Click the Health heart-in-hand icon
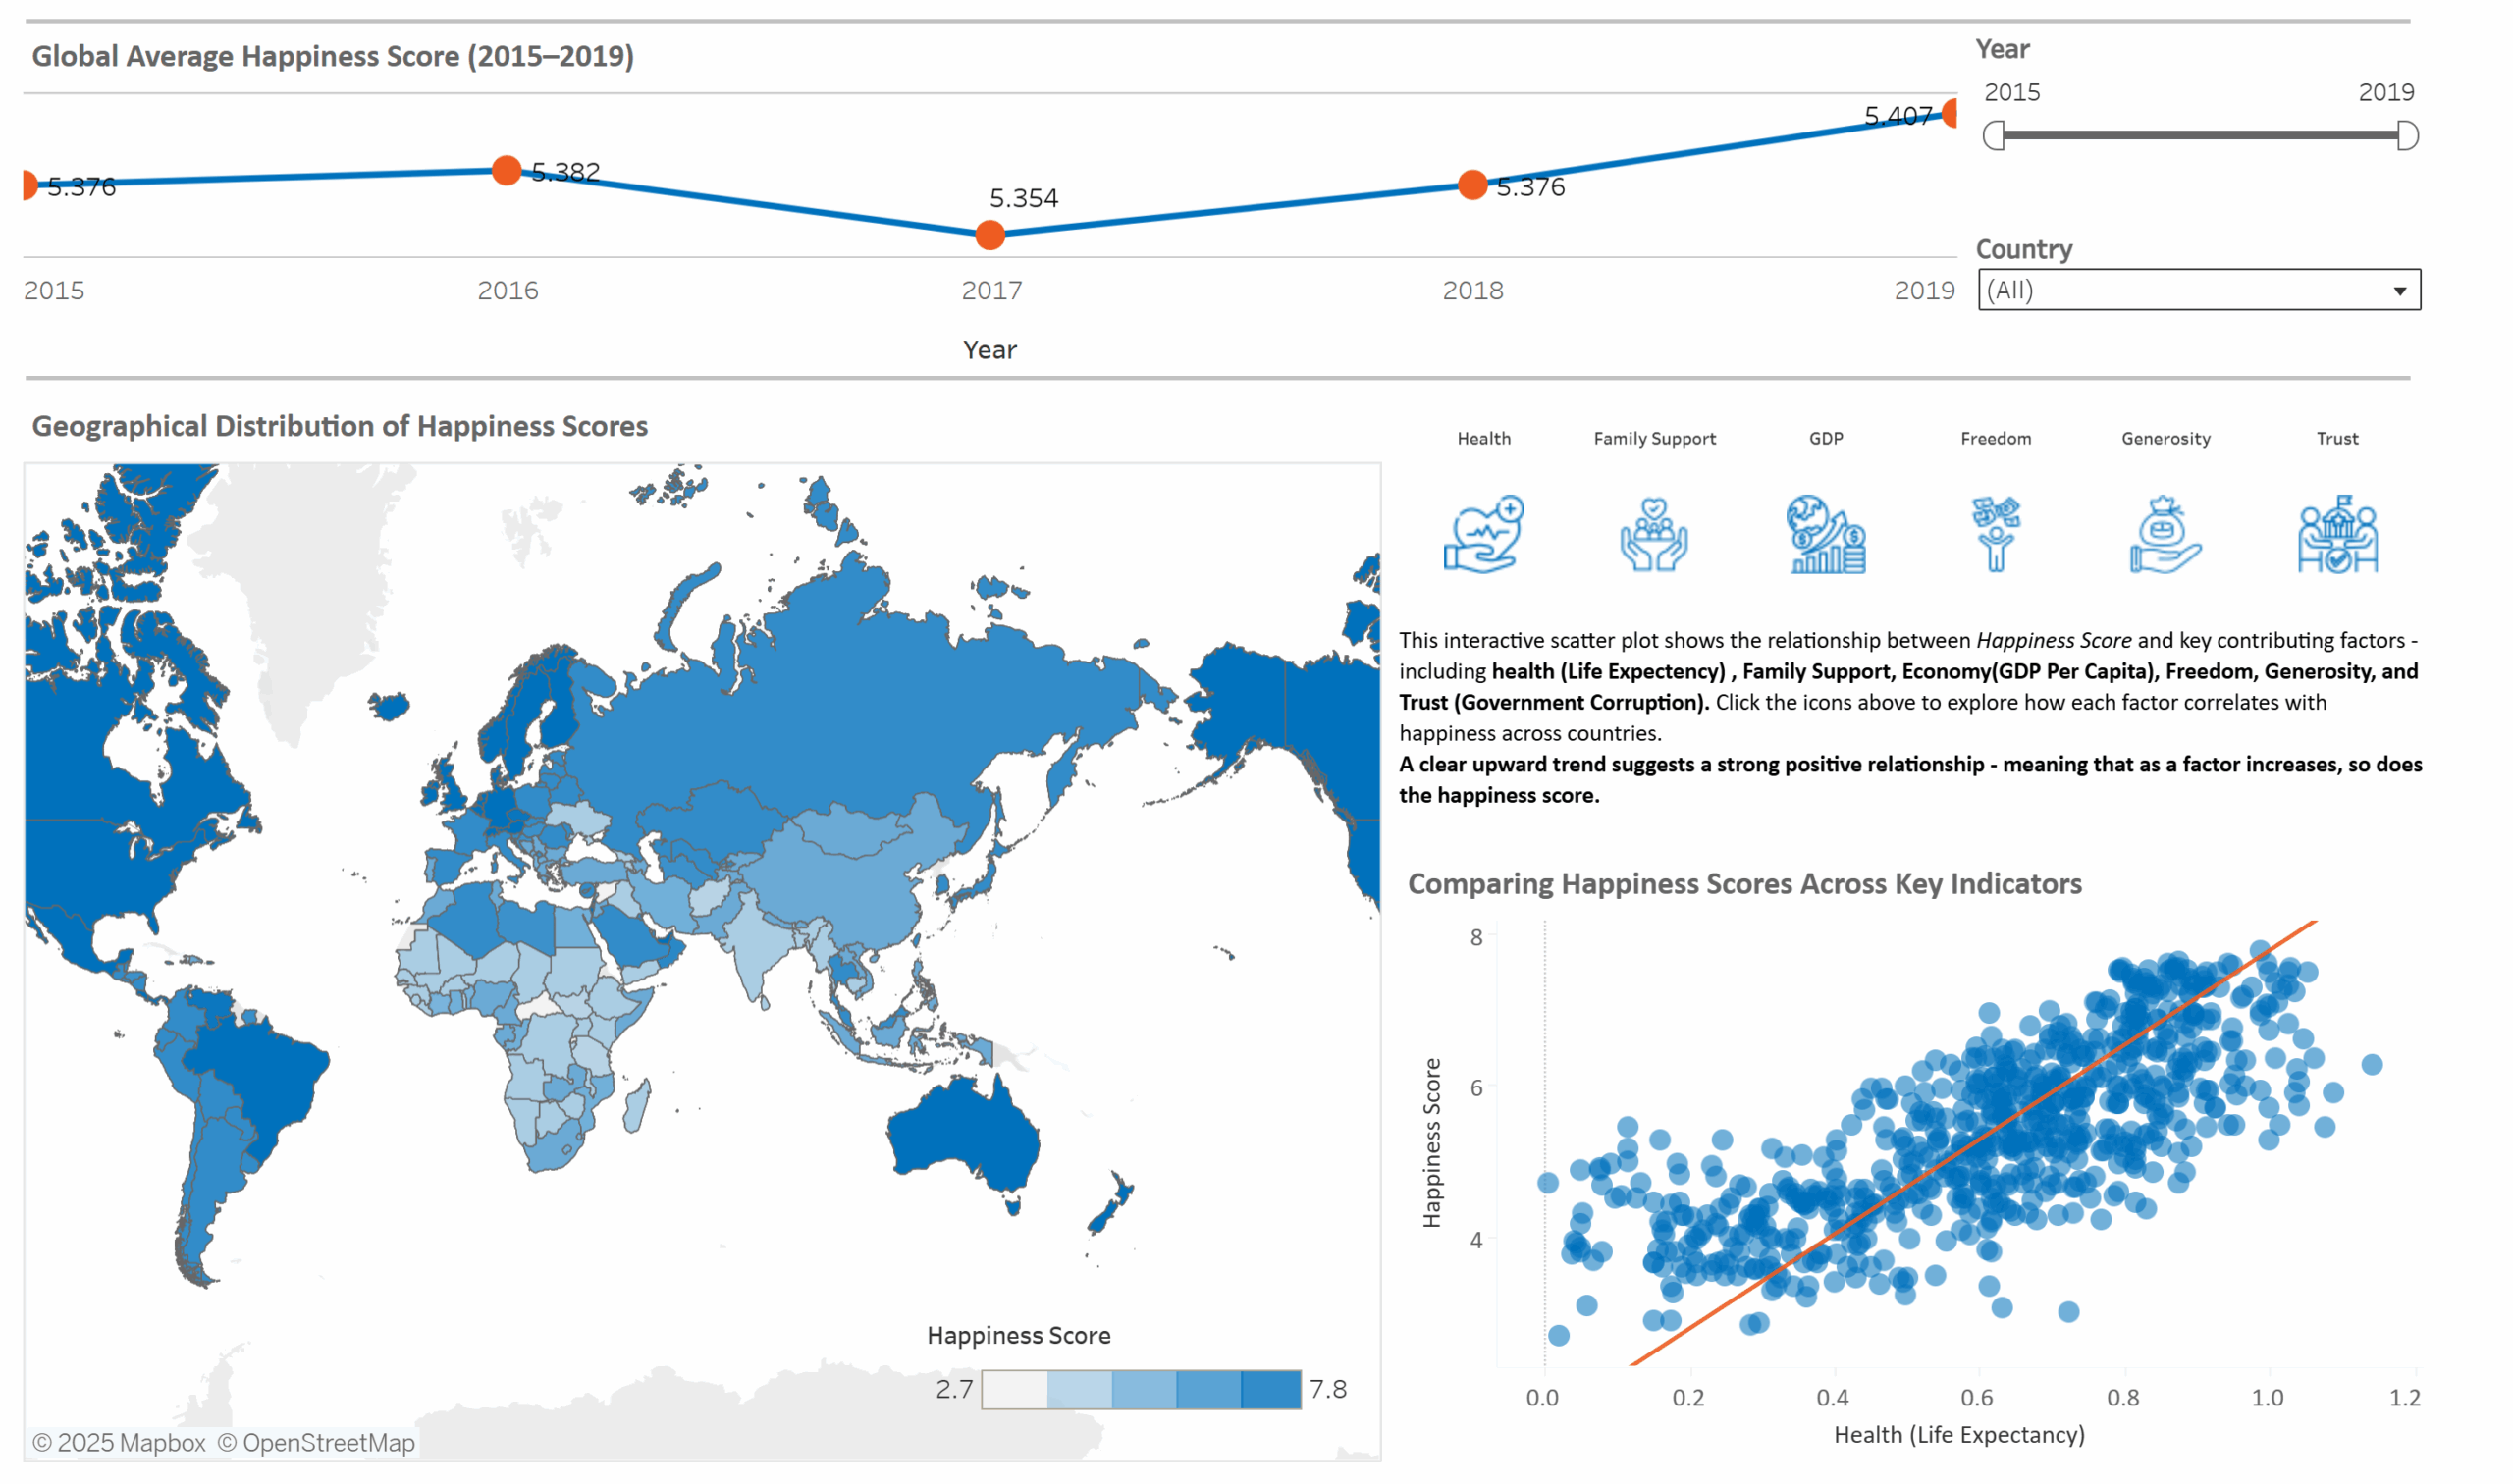 (1483, 534)
